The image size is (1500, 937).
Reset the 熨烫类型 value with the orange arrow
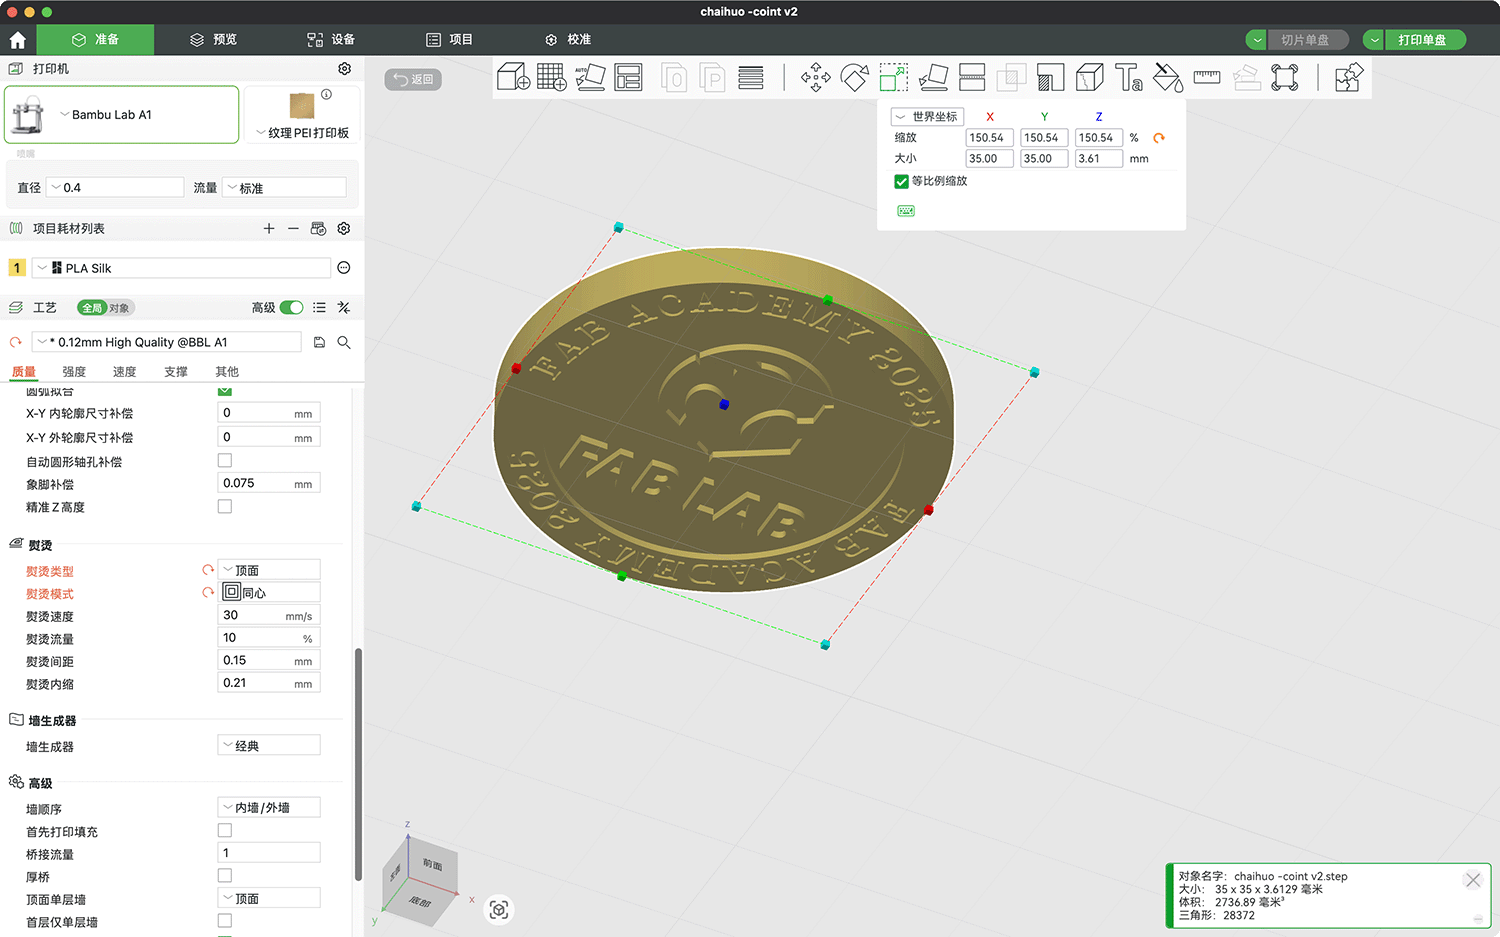point(208,570)
